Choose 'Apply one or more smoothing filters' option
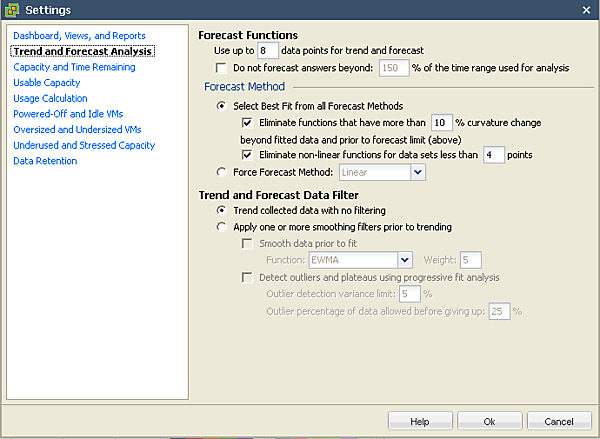600x439 pixels. (222, 227)
